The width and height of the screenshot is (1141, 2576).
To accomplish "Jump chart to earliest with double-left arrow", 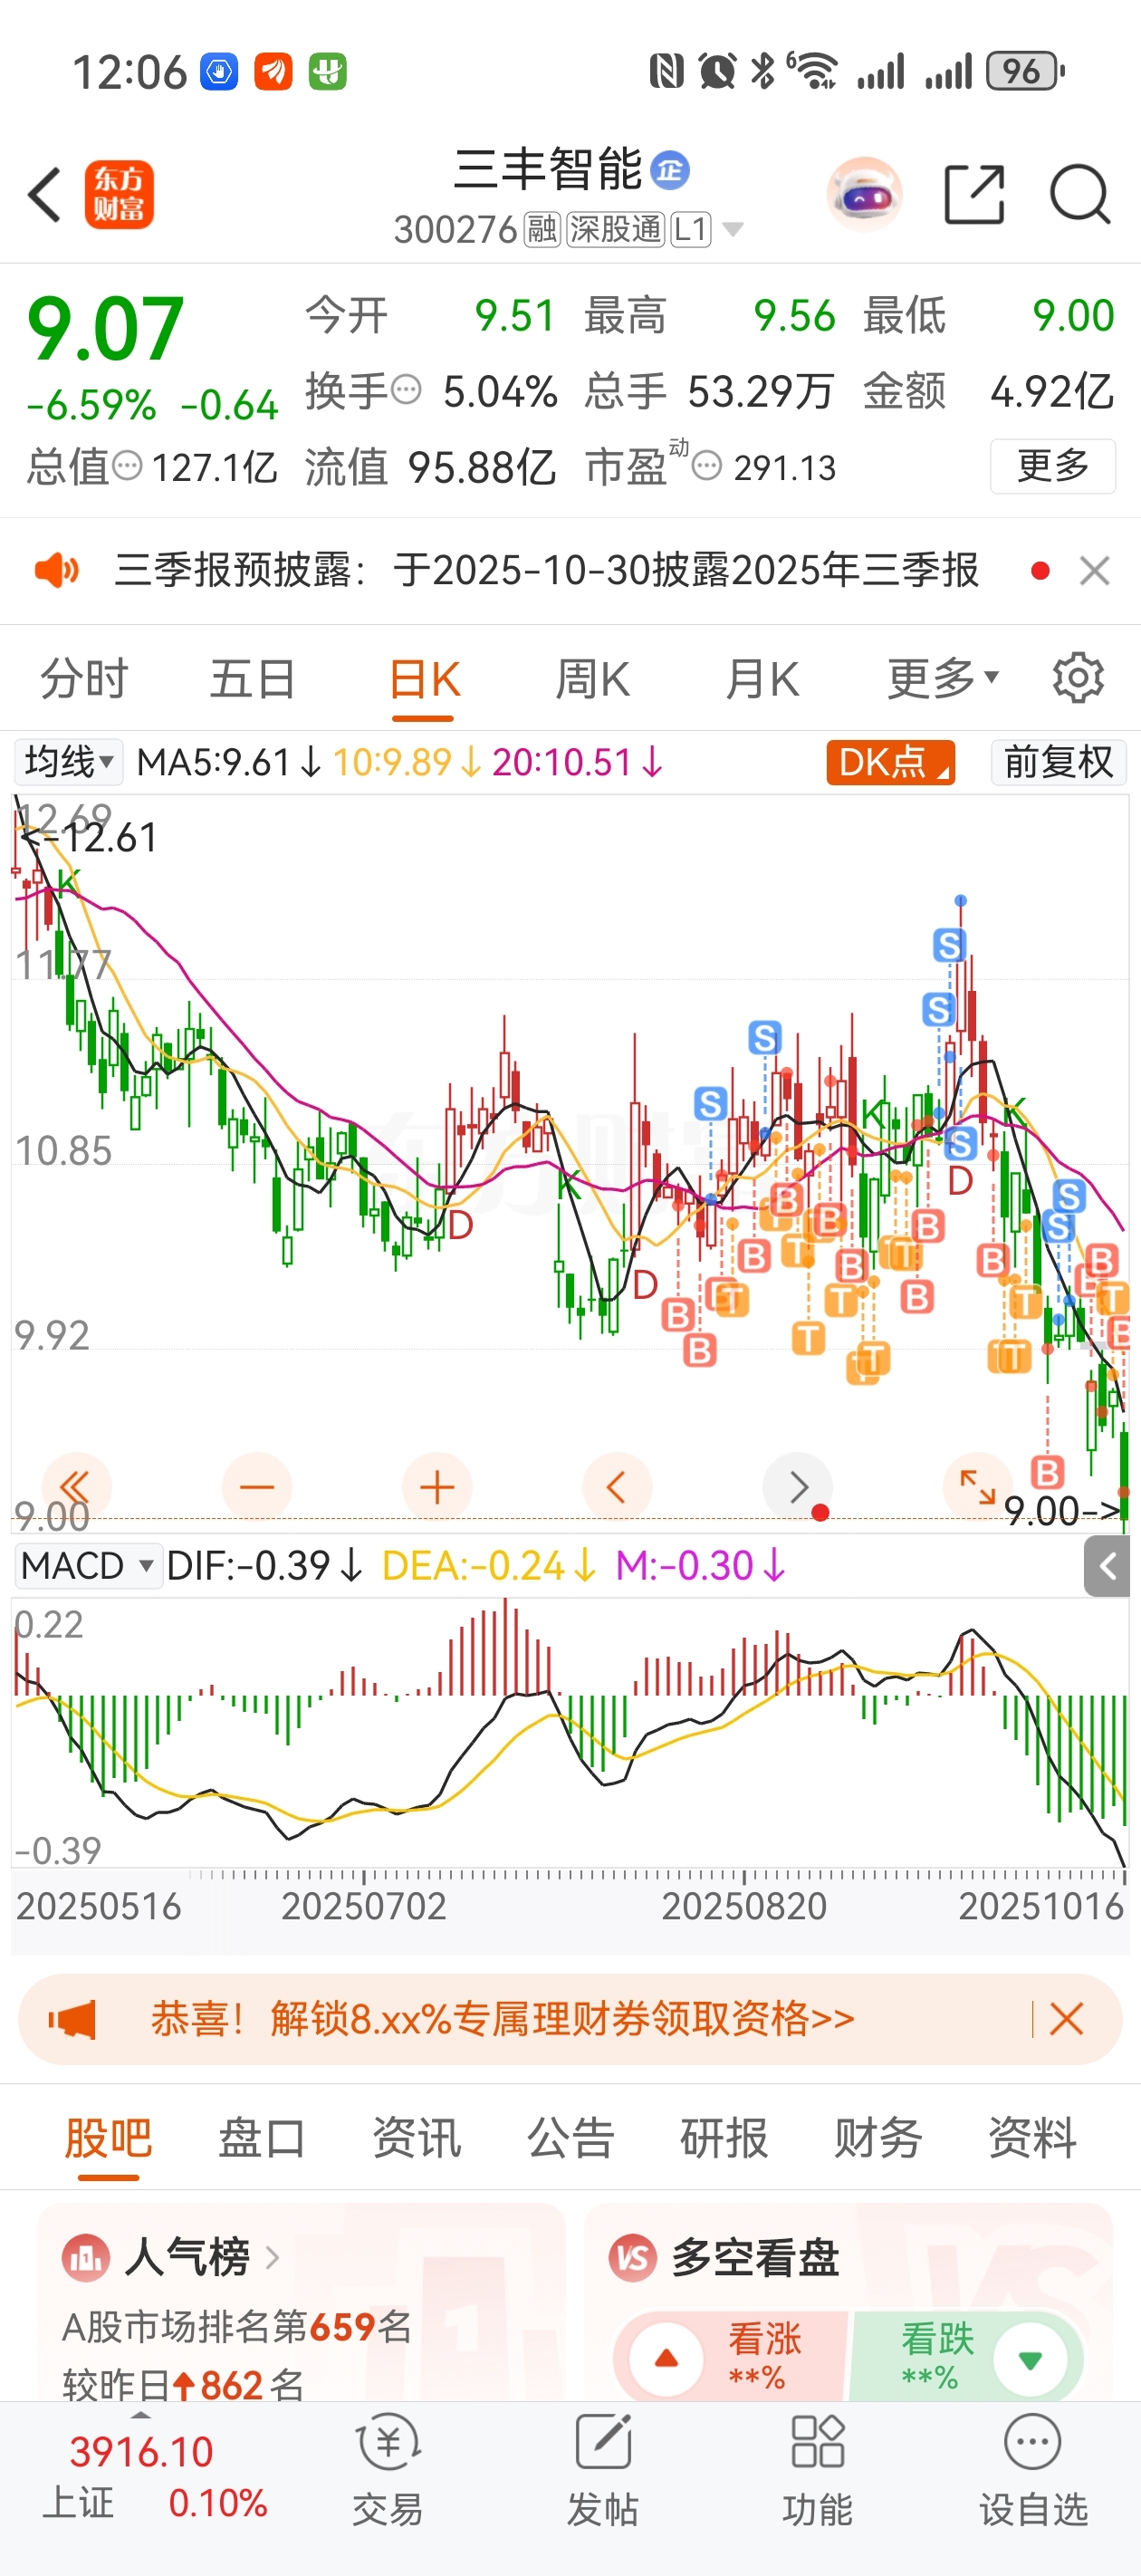I will 76,1487.
